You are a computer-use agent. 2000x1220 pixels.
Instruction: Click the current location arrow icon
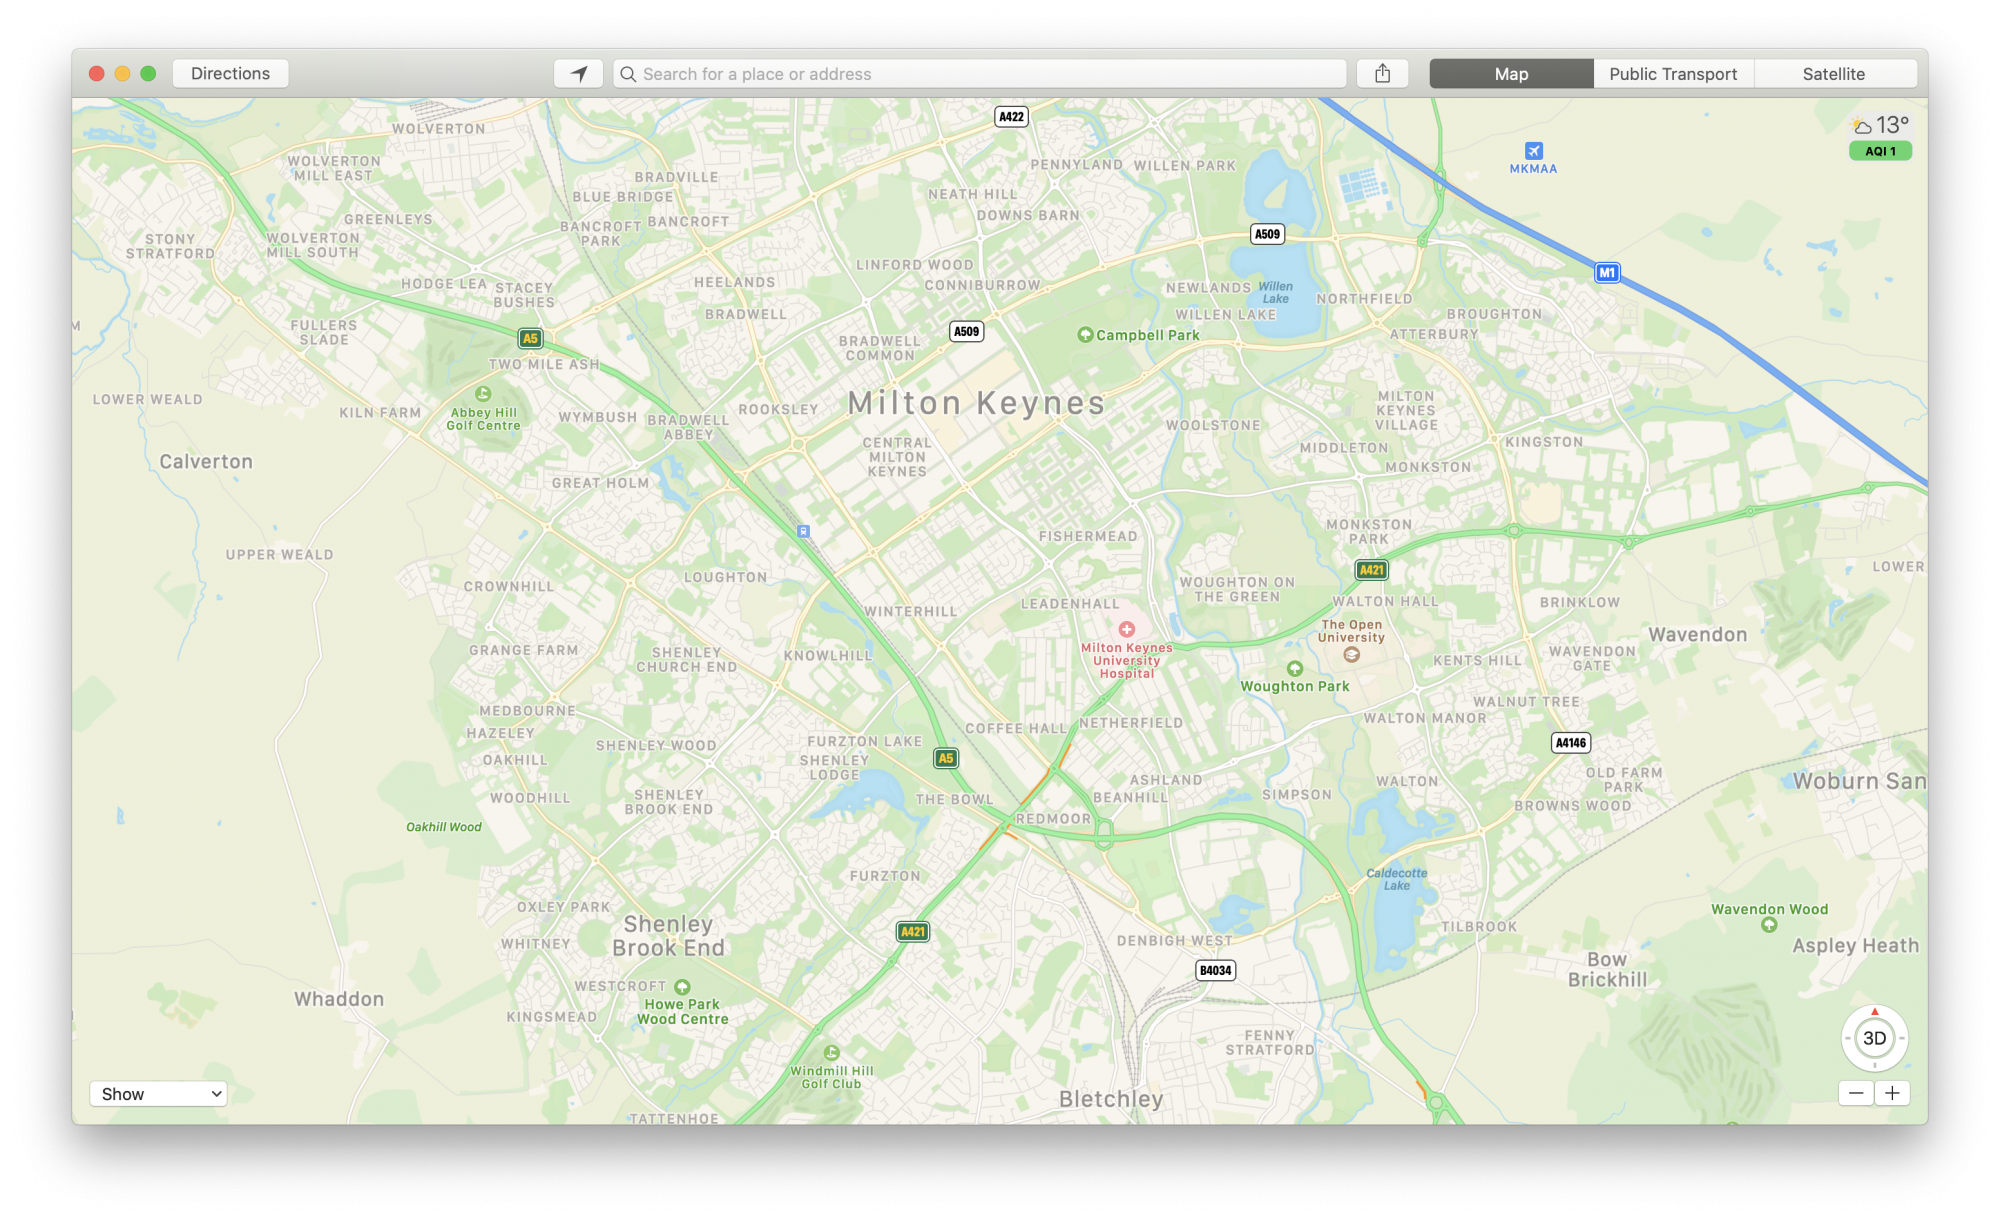[x=578, y=74]
